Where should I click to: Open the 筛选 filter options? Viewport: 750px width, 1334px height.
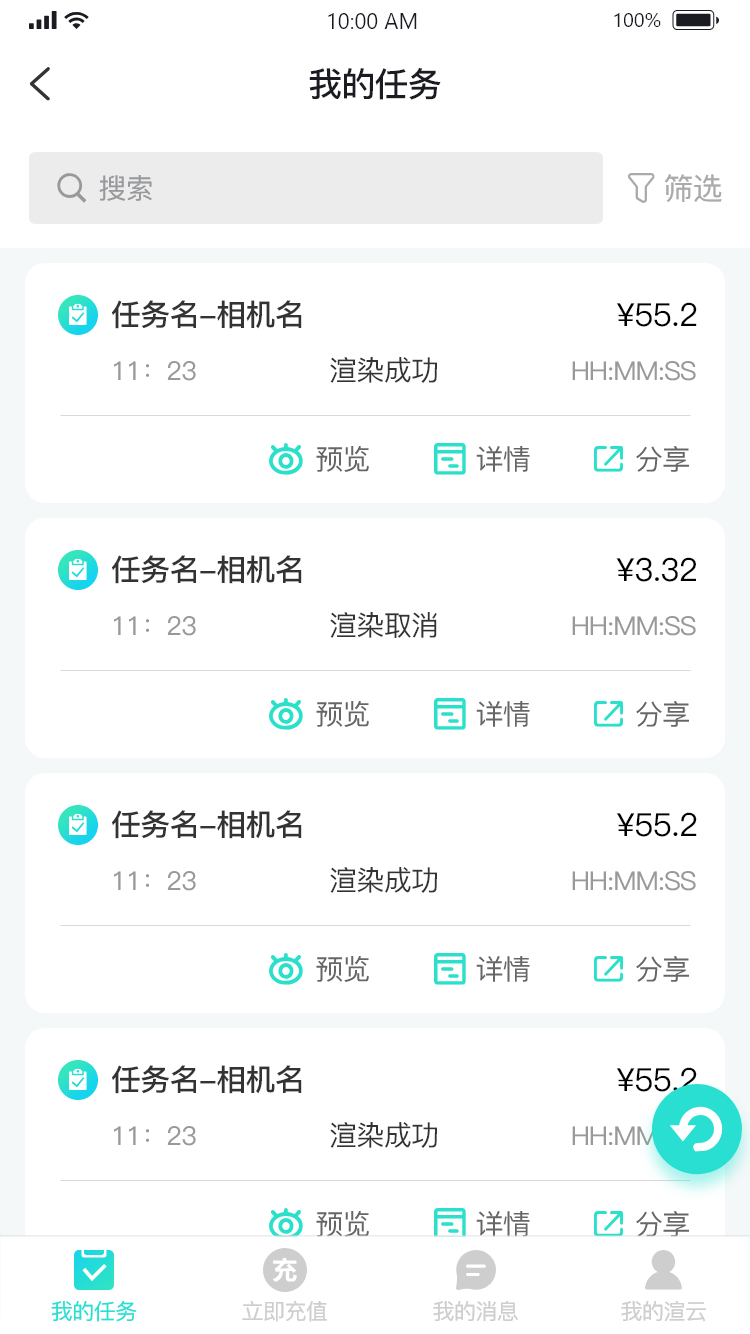tap(674, 188)
